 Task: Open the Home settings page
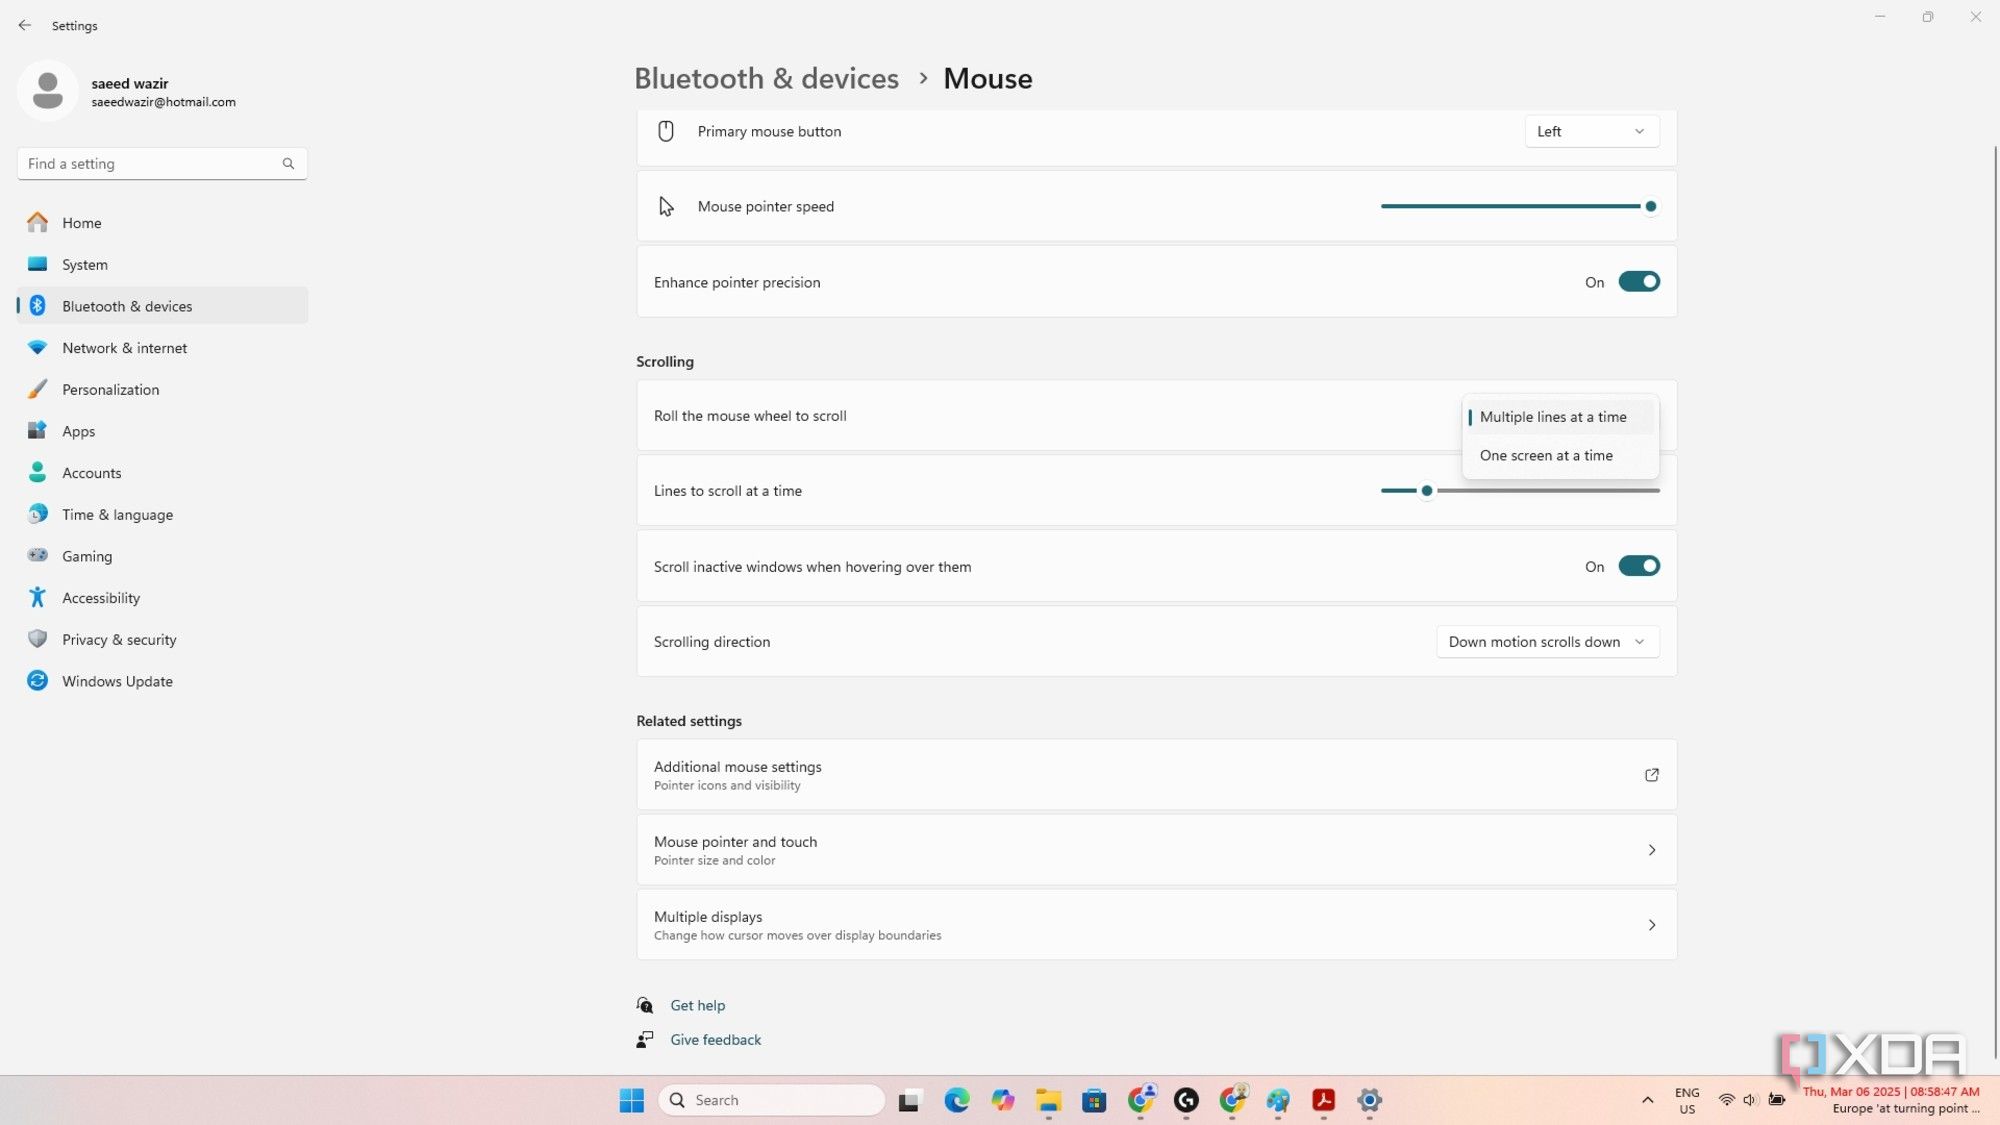pos(162,222)
